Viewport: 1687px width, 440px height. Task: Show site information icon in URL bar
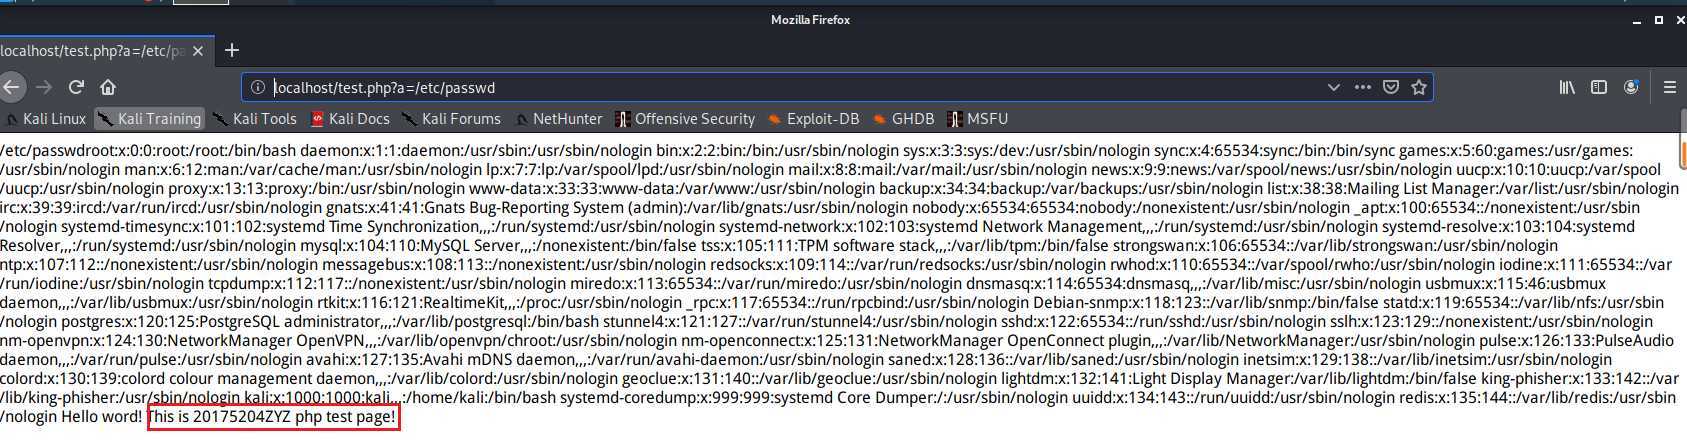pyautogui.click(x=257, y=87)
